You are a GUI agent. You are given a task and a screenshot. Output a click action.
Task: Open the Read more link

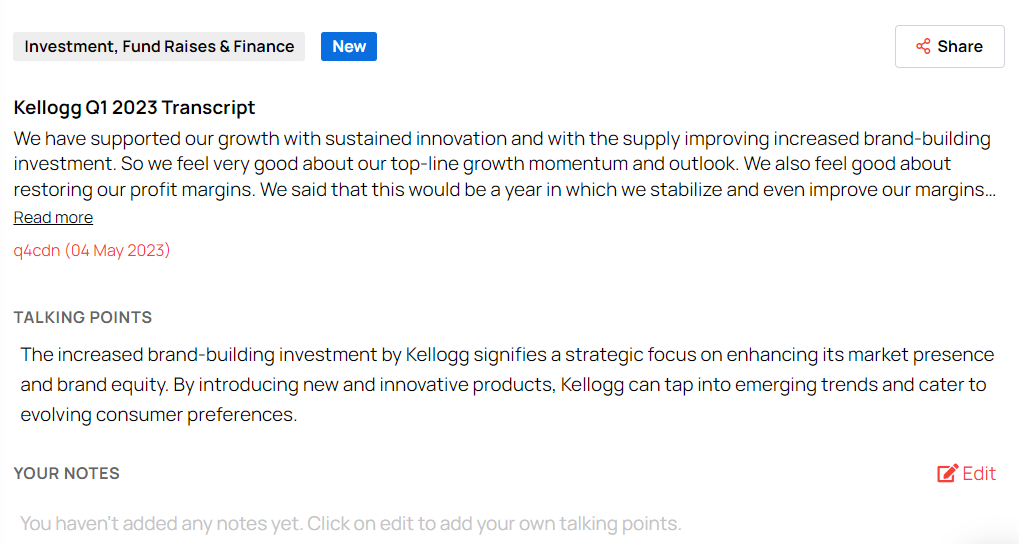(53, 217)
